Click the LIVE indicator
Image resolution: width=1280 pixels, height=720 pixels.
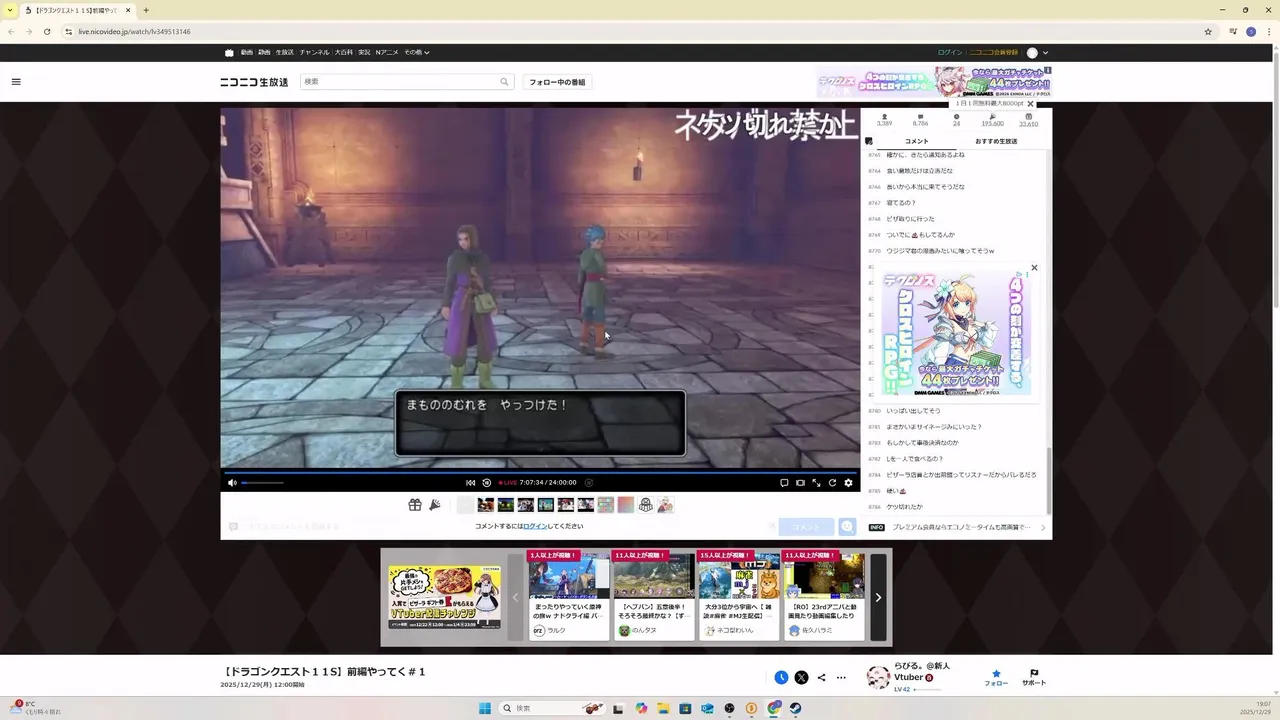pyautogui.click(x=507, y=483)
